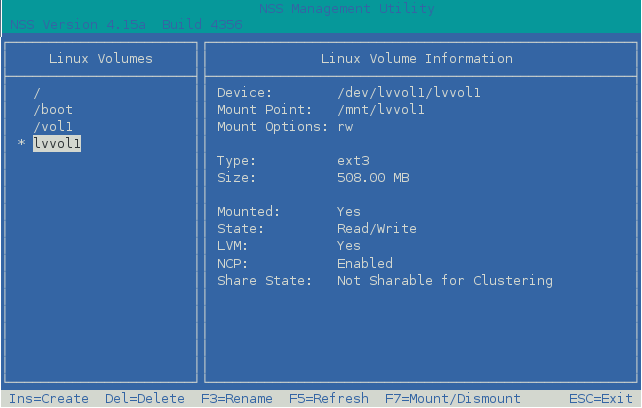Choose F3=Rename from the bottom bar
Image resolution: width=642 pixels, height=408 pixels.
click(237, 398)
